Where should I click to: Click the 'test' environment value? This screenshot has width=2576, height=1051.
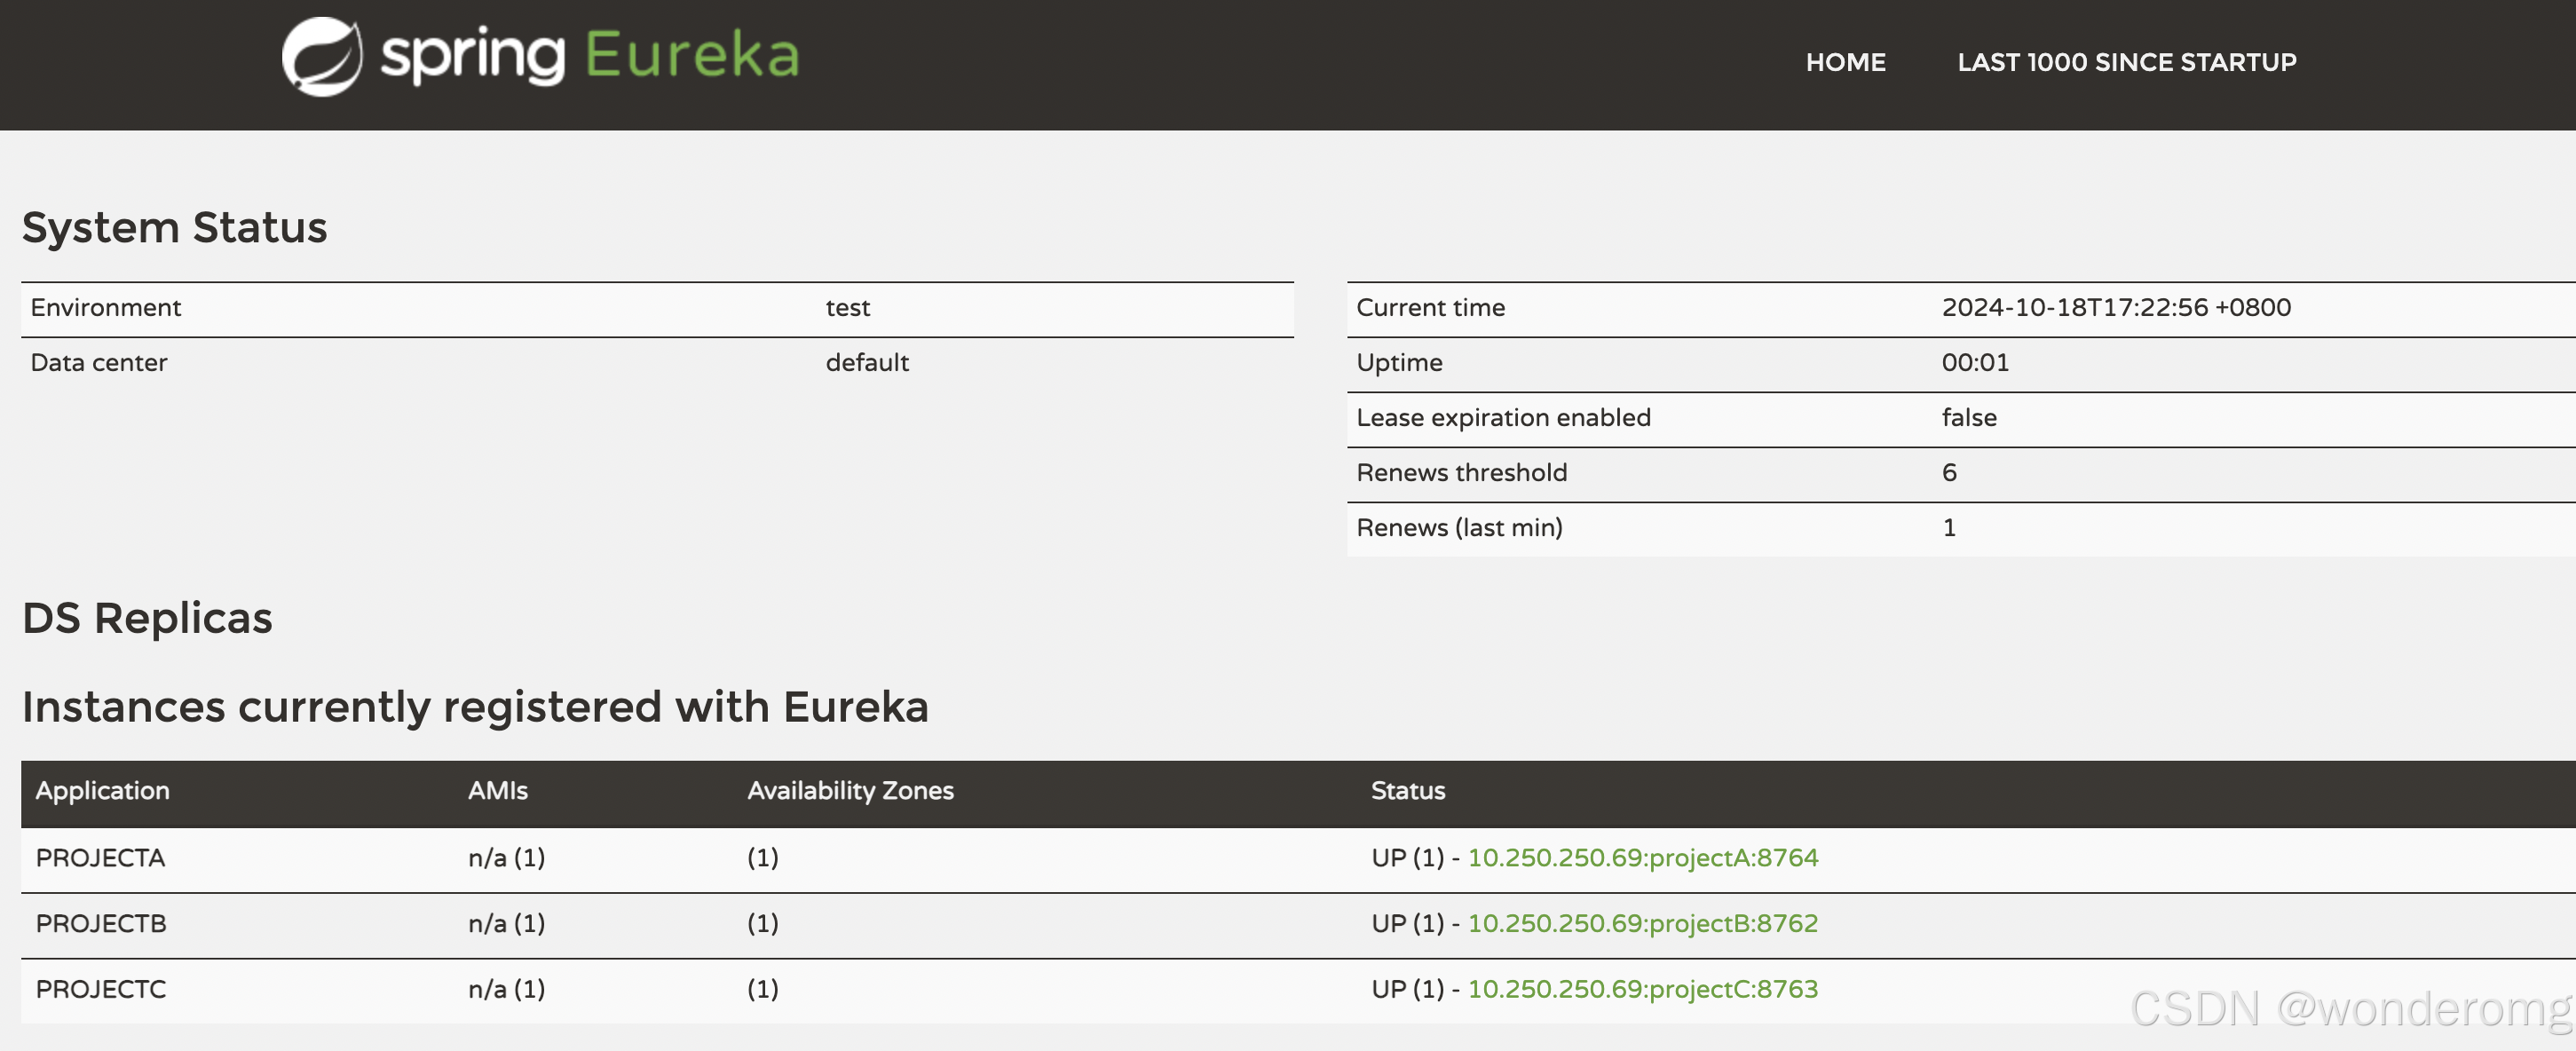click(848, 308)
